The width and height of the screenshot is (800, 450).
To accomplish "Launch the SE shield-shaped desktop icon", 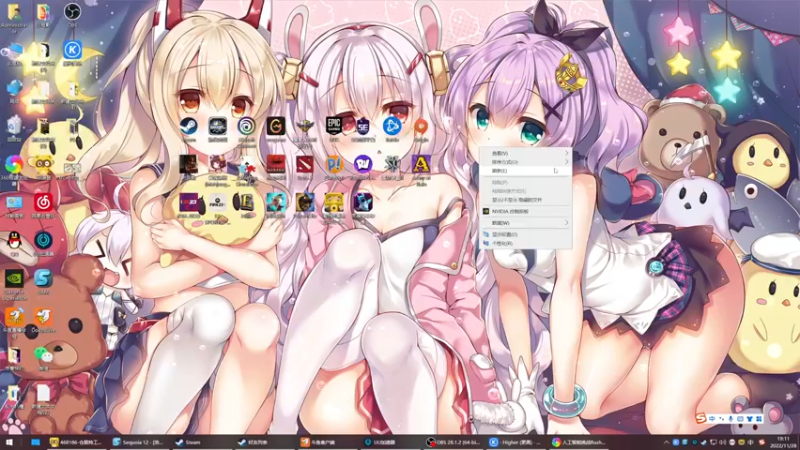I will (363, 128).
